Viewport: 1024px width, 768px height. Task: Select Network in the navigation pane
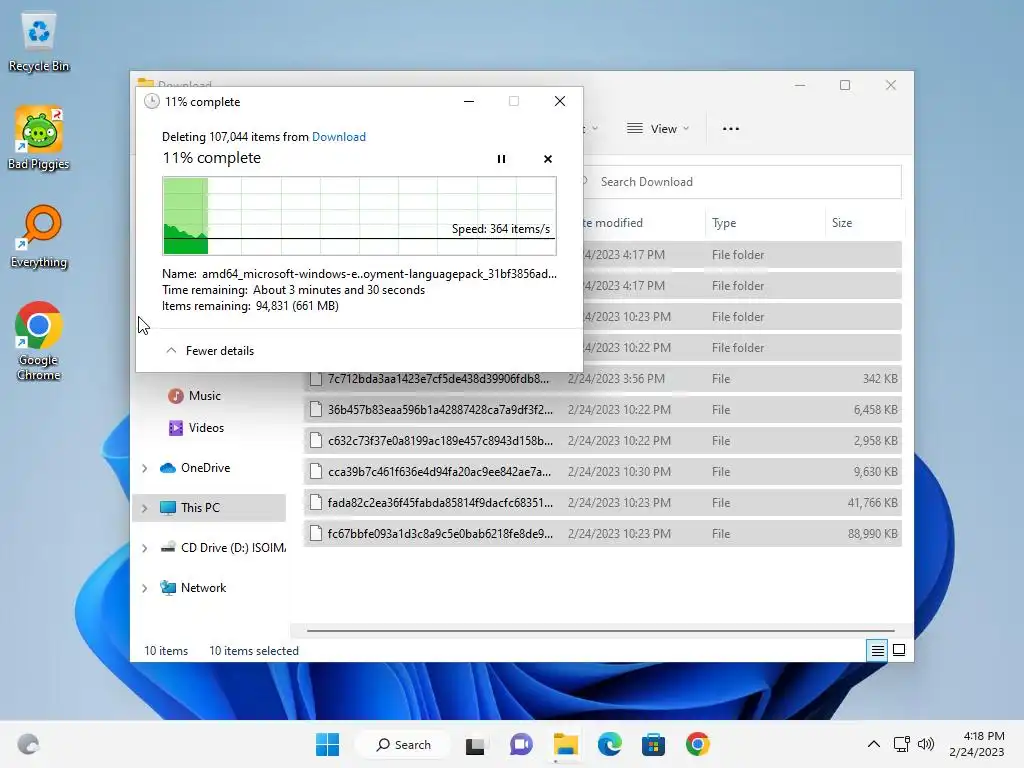tap(203, 588)
